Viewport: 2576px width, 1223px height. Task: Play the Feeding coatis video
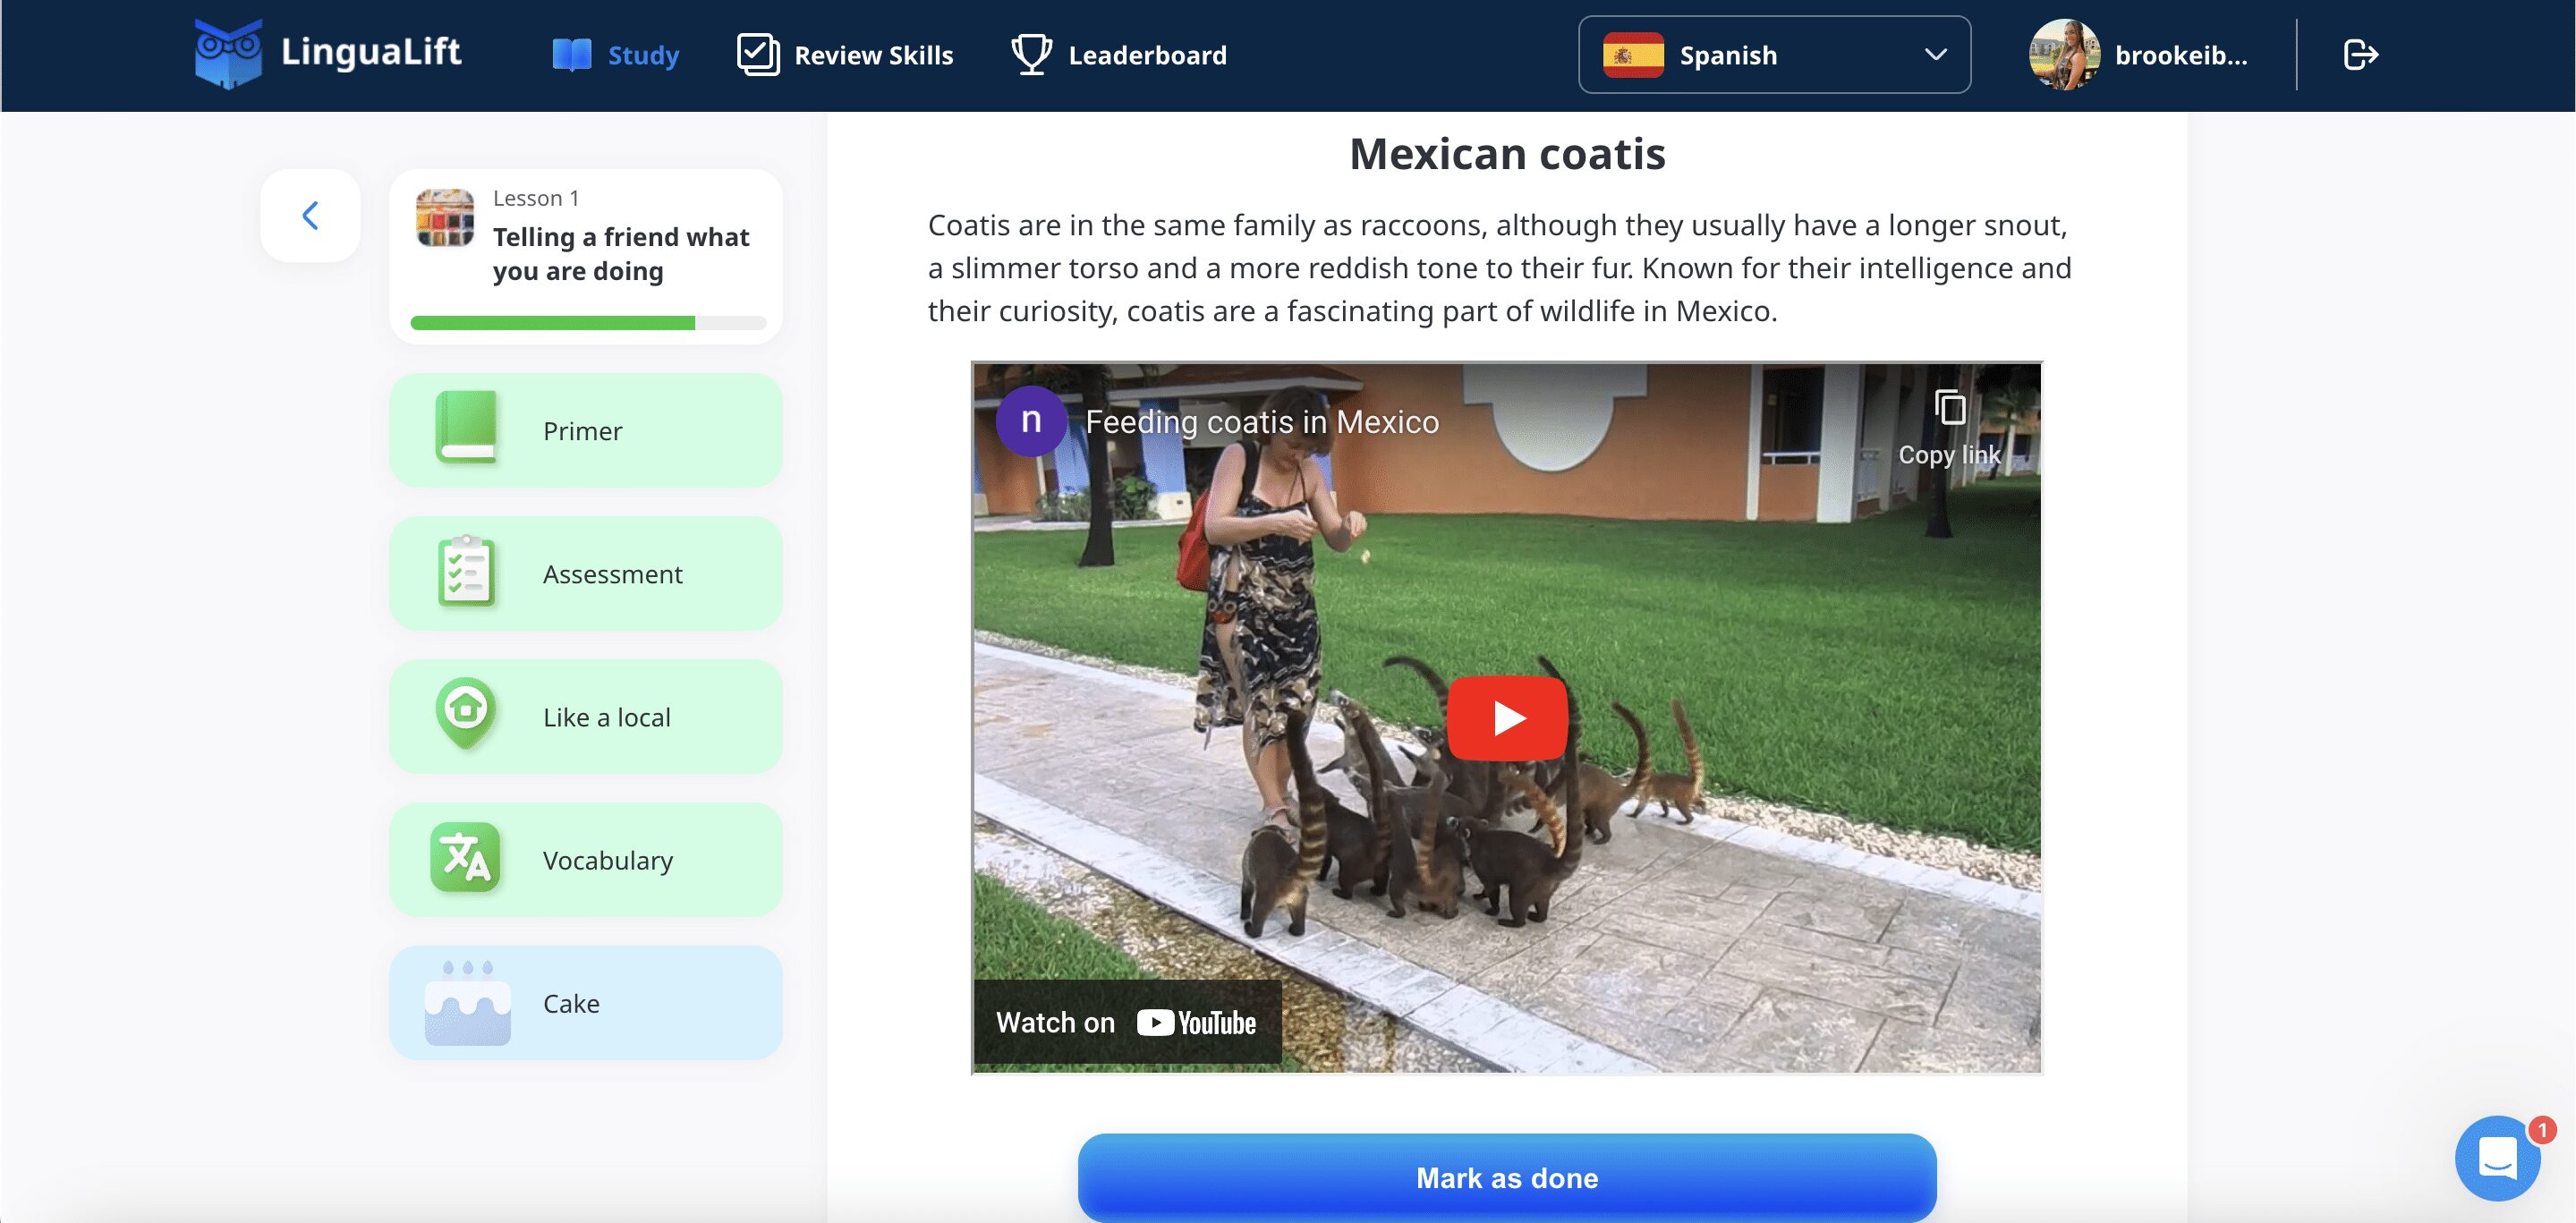(1506, 718)
